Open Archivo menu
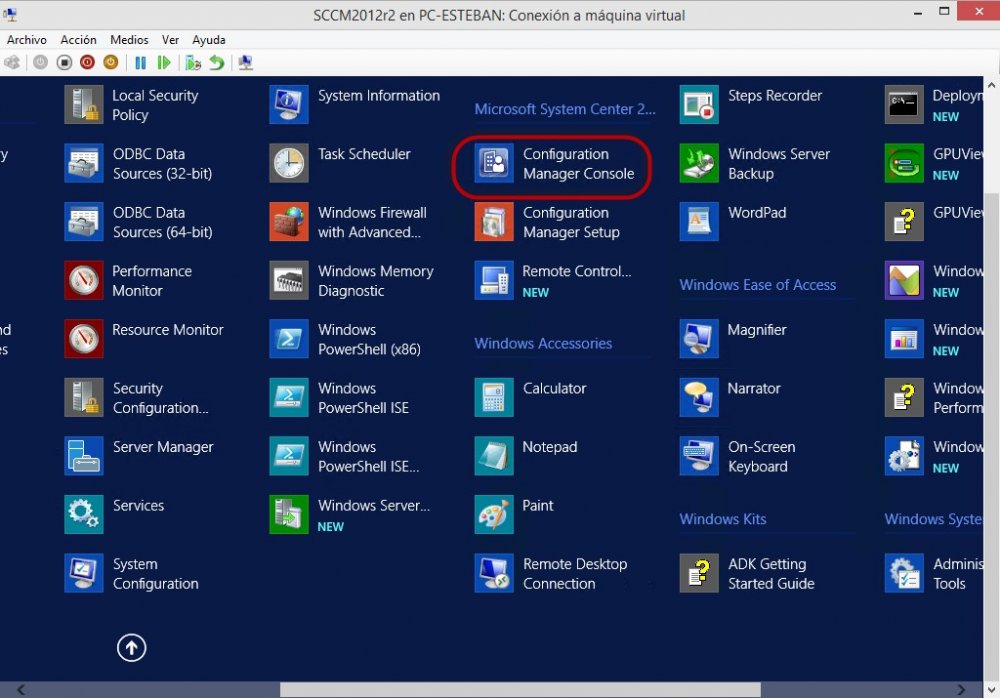This screenshot has width=1000, height=698. [27, 40]
